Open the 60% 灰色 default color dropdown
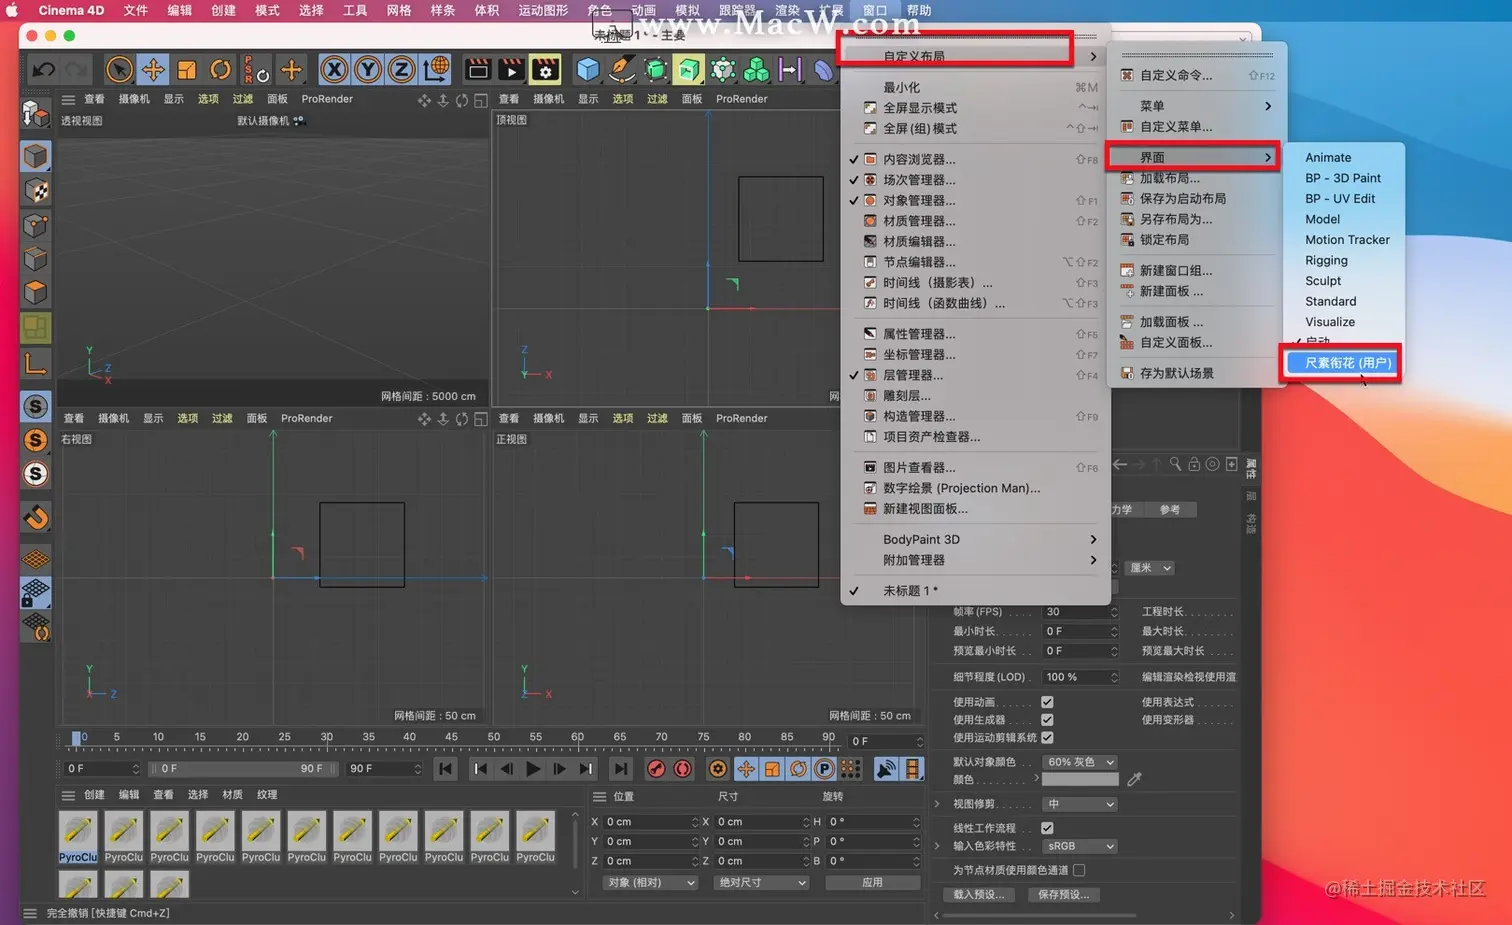1512x925 pixels. [1080, 762]
